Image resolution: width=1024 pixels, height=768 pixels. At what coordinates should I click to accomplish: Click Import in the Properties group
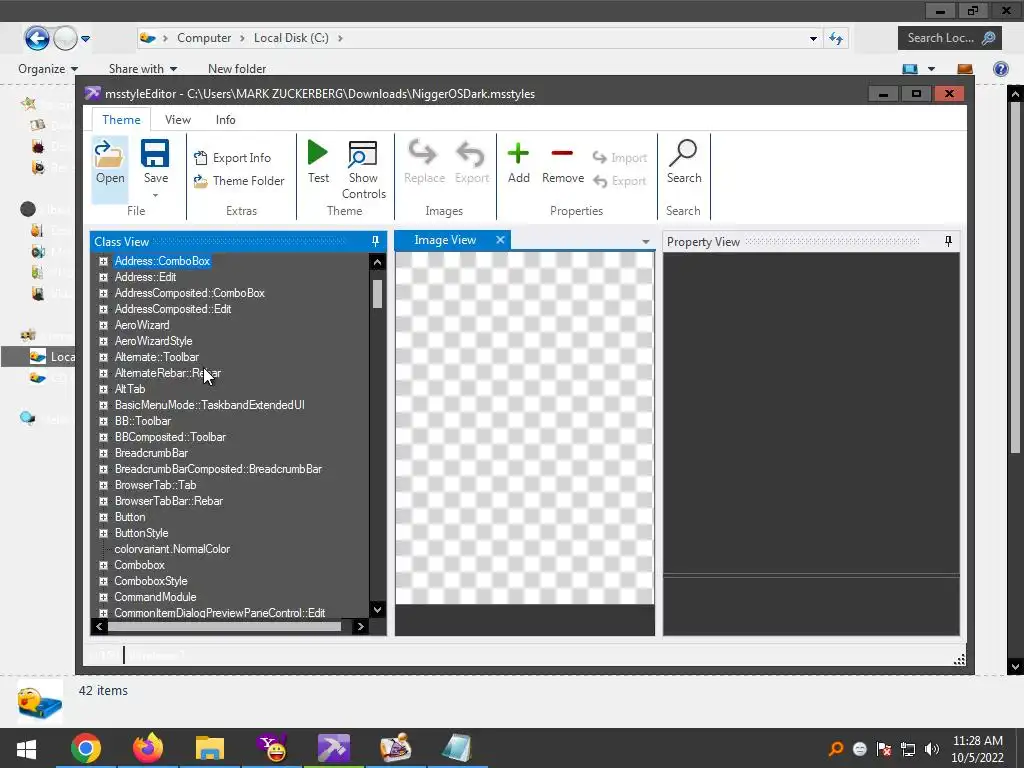[x=620, y=157]
